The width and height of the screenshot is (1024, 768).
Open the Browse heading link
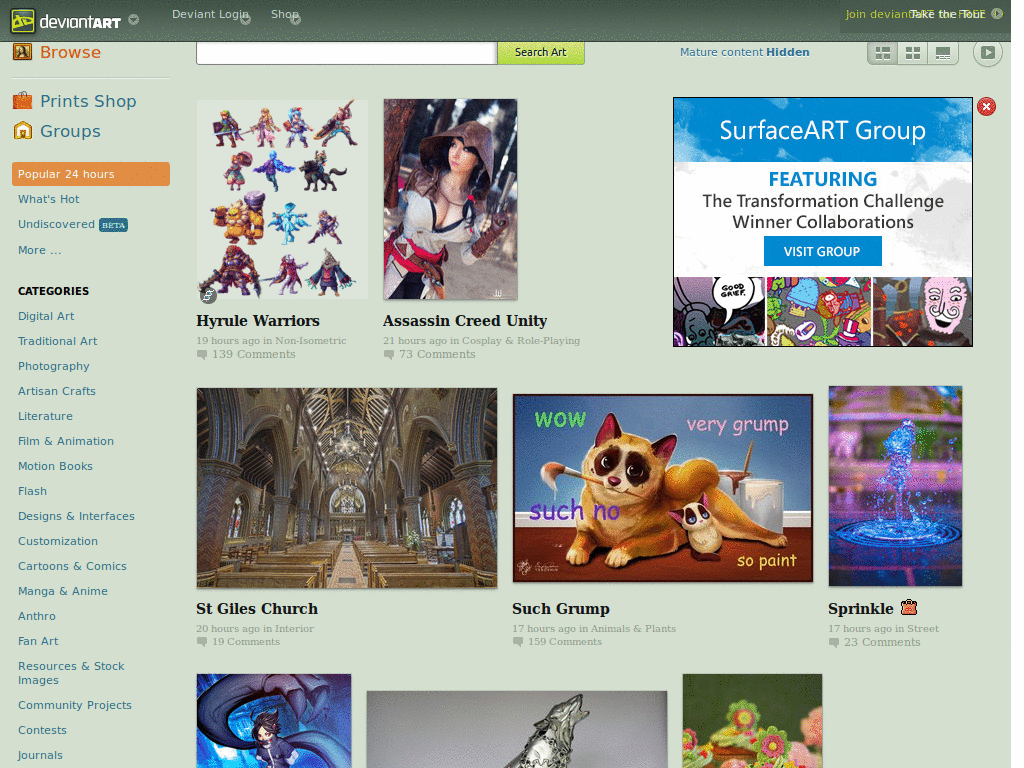pos(71,52)
